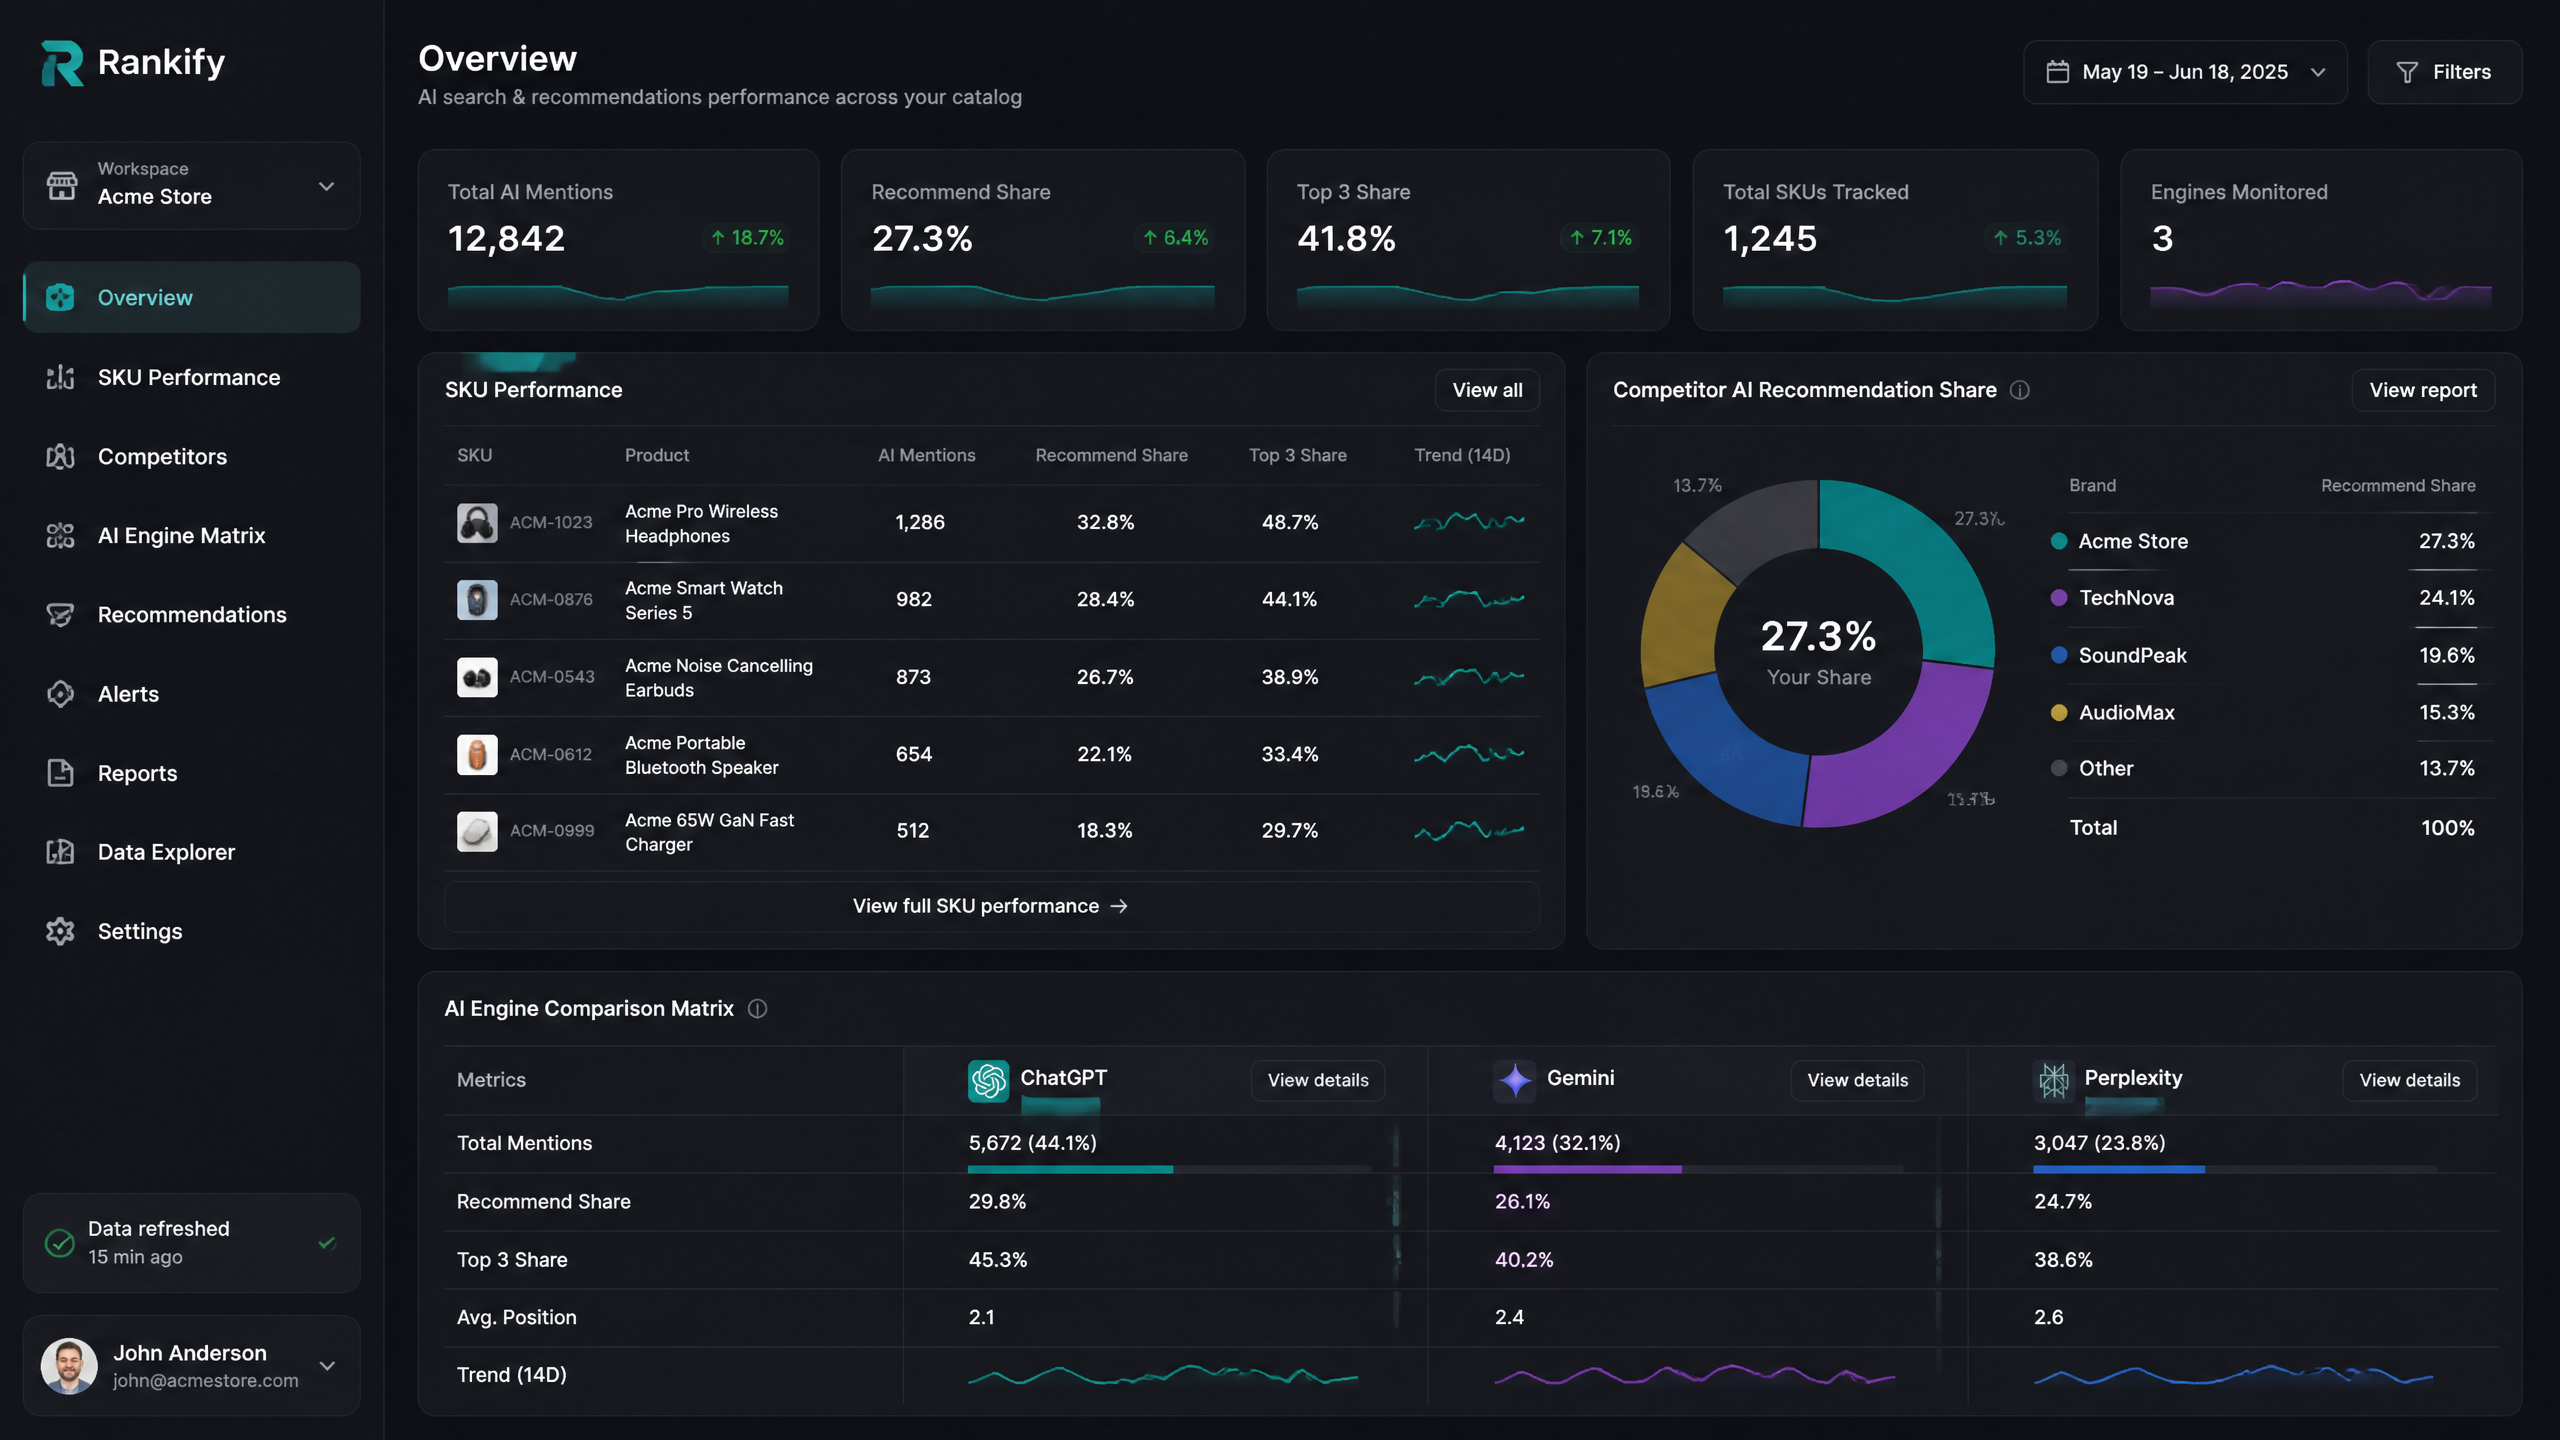The height and width of the screenshot is (1440, 2560).
Task: Click the Settings gear icon
Action: [x=60, y=931]
